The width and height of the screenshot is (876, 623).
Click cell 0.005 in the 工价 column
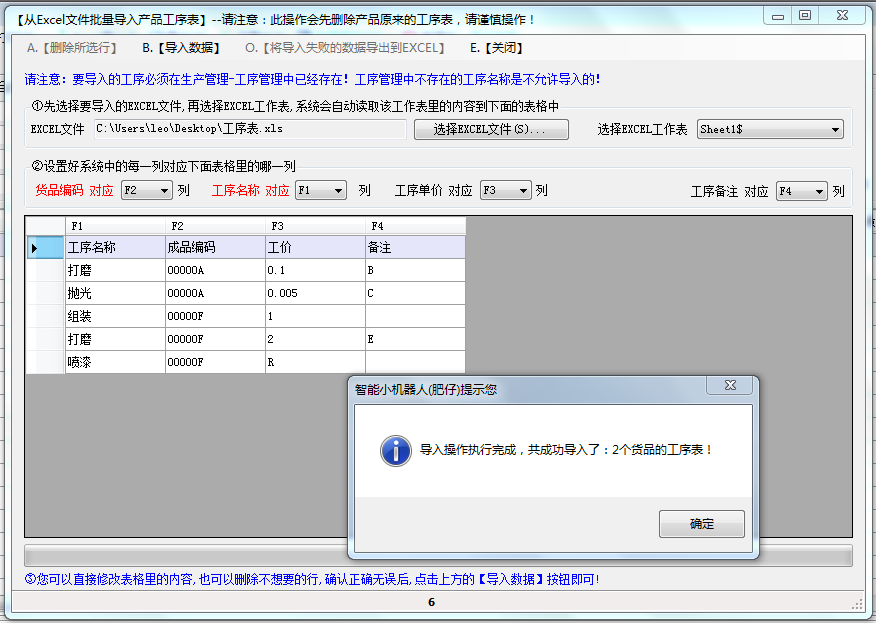click(314, 293)
